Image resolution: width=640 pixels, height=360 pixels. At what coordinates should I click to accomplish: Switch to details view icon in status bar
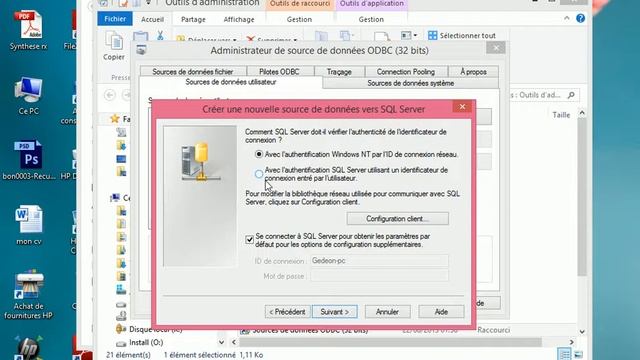564,354
